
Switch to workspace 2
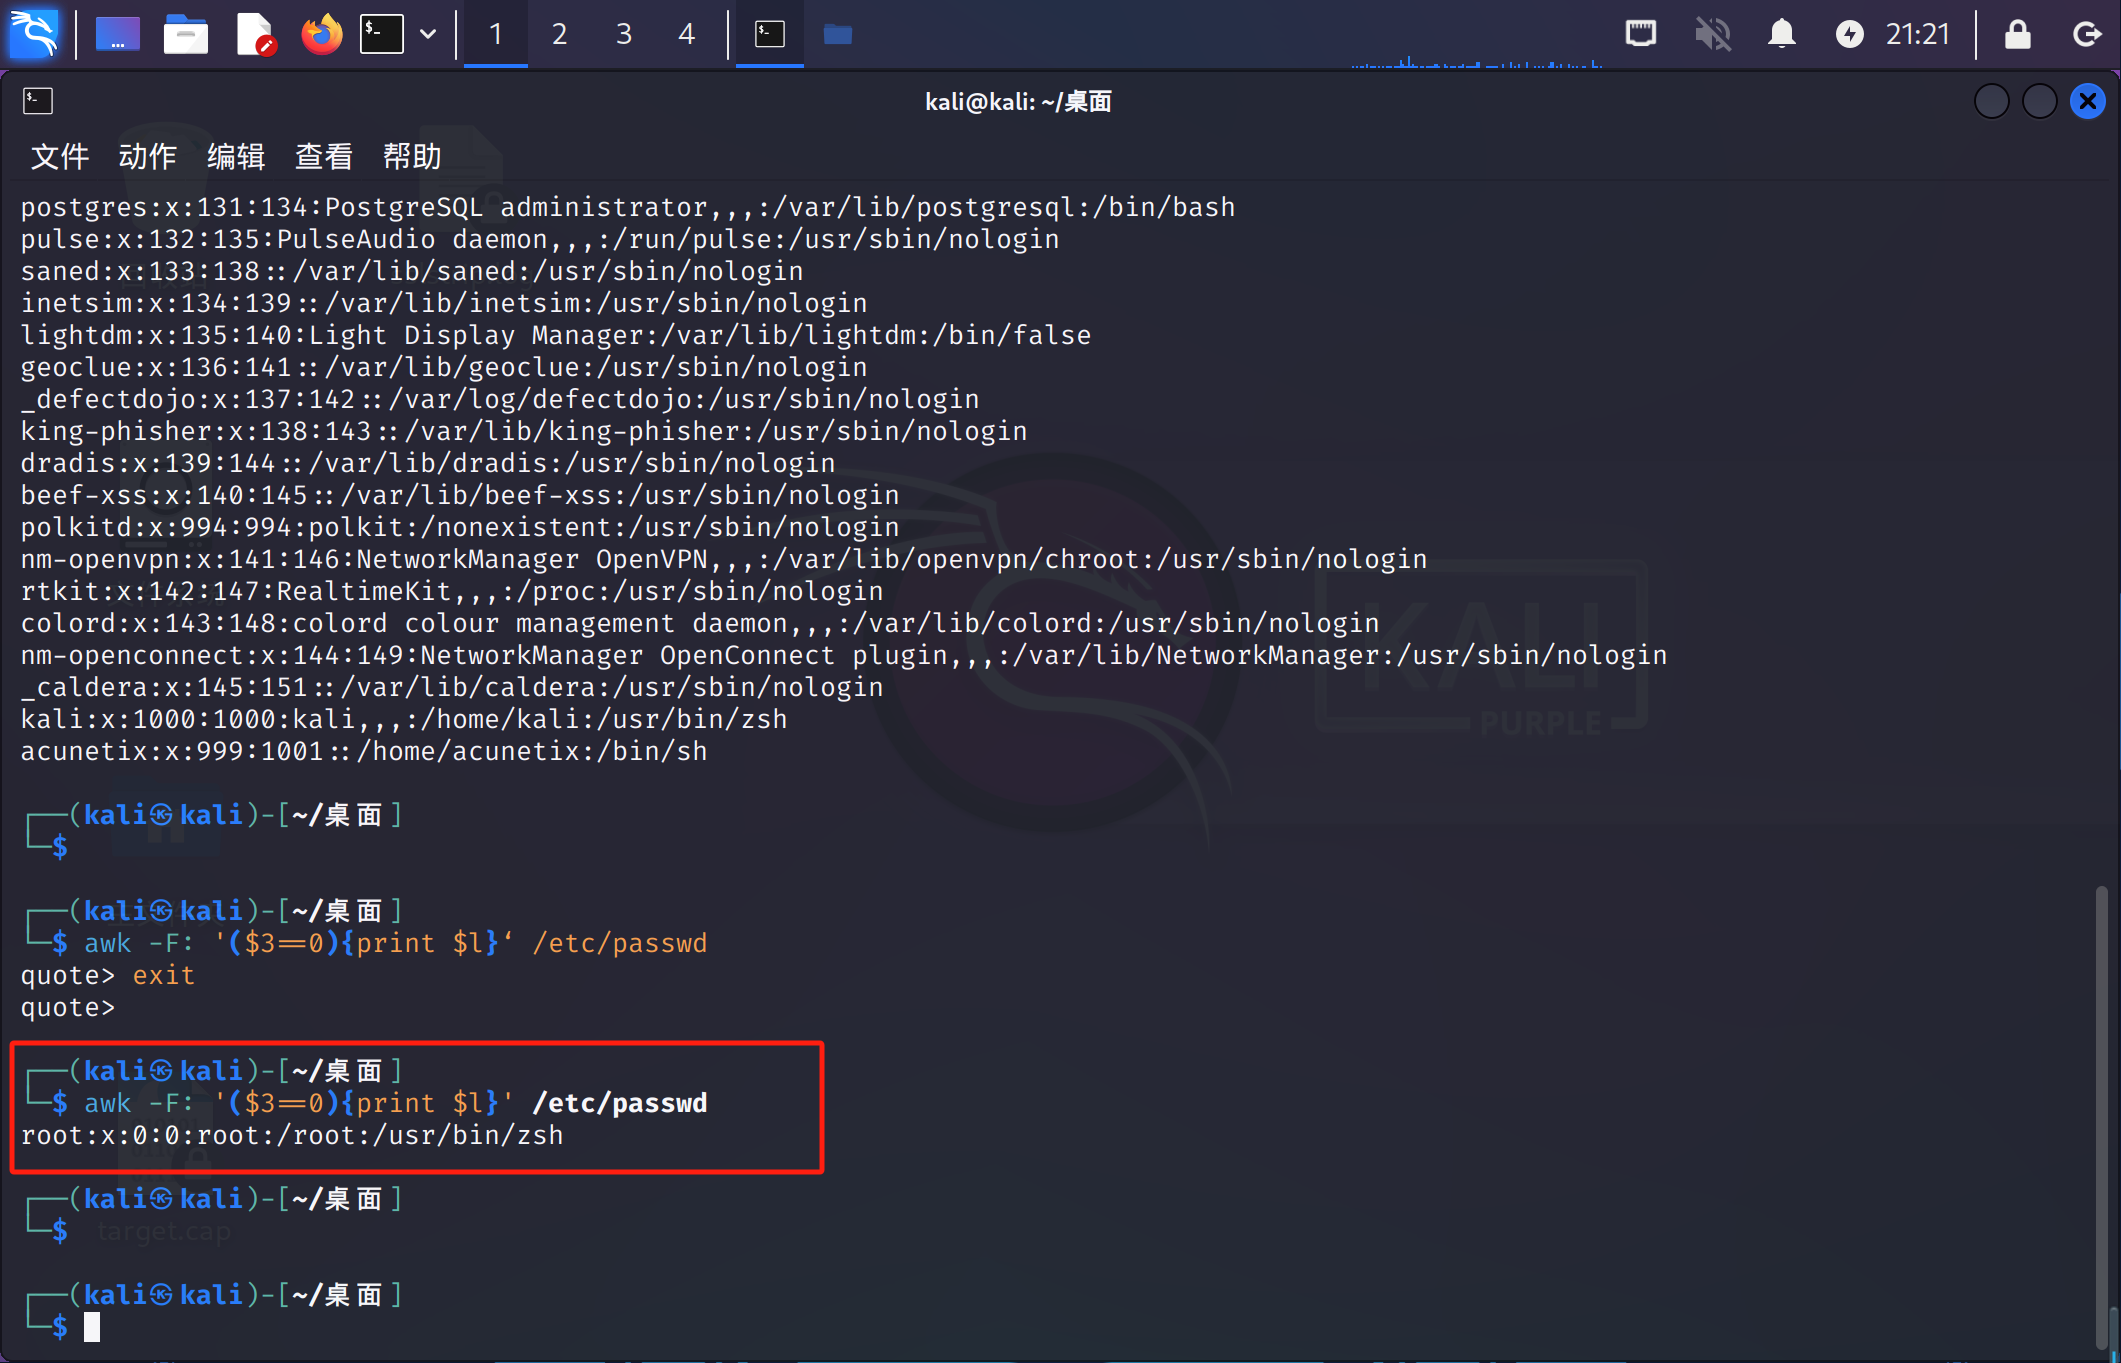(x=559, y=34)
